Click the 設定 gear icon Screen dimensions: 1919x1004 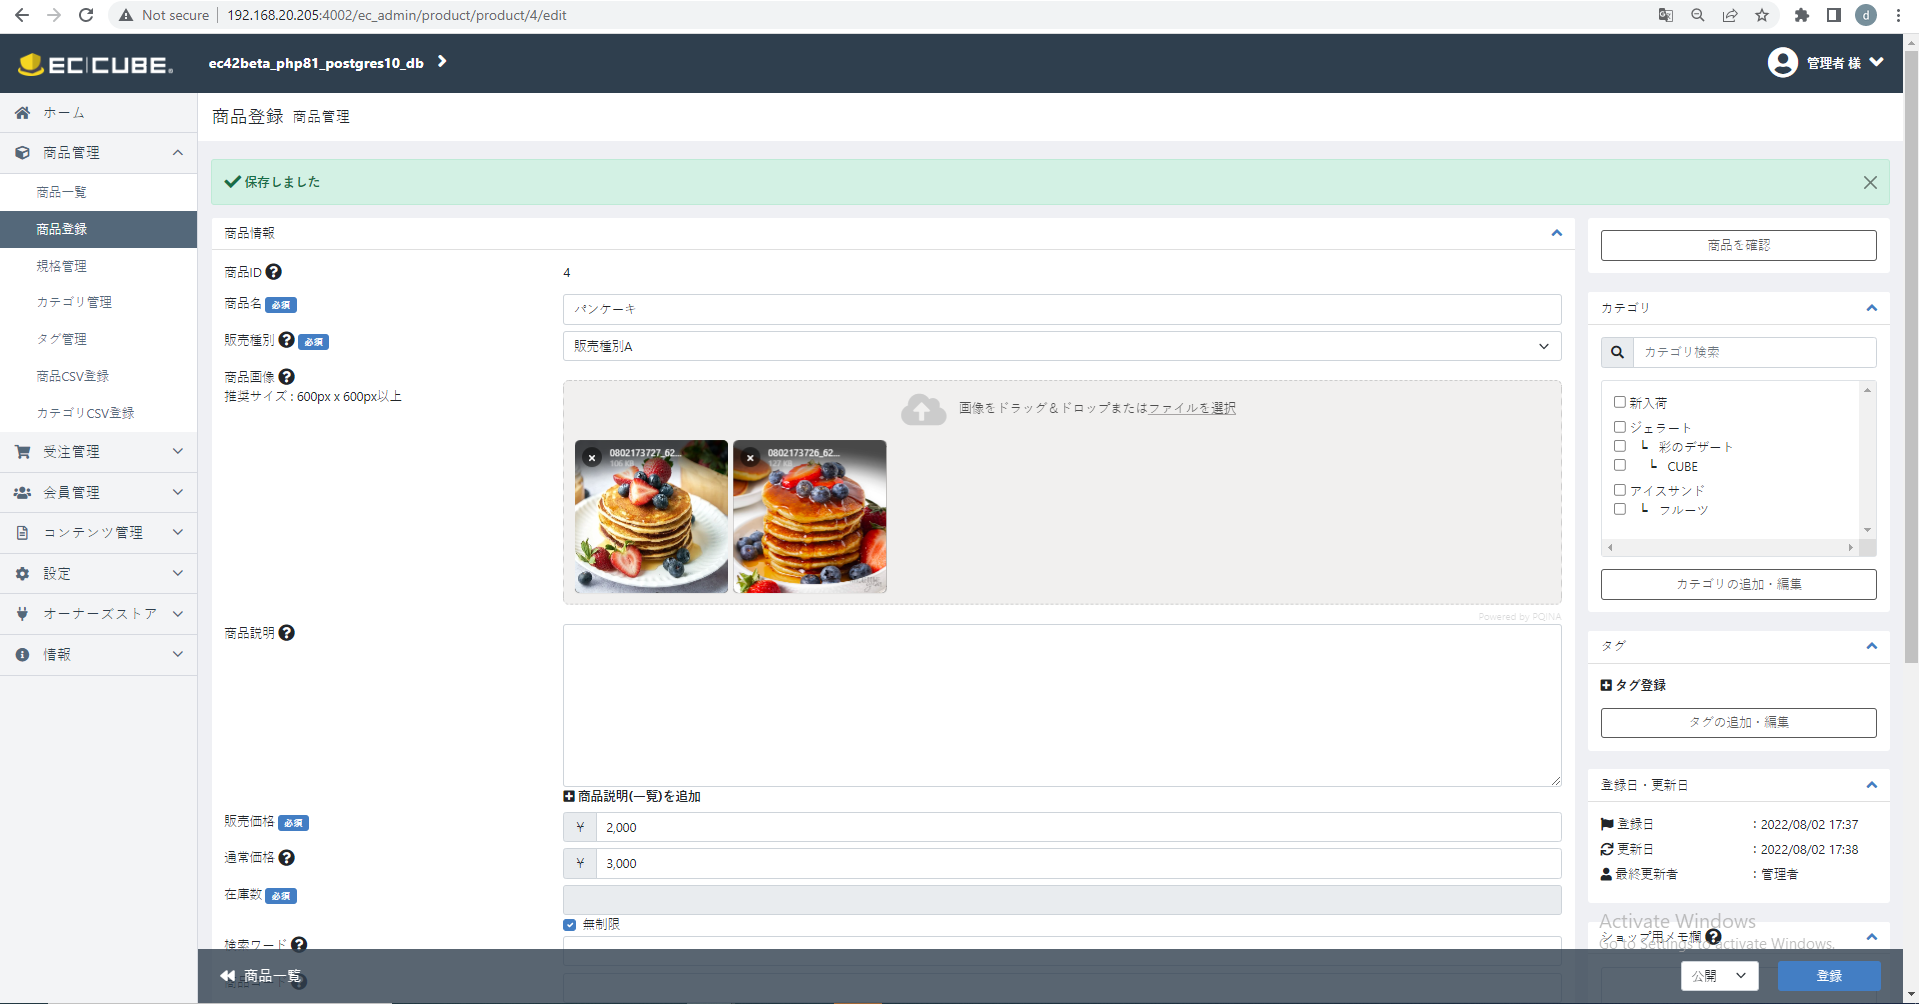(x=21, y=573)
